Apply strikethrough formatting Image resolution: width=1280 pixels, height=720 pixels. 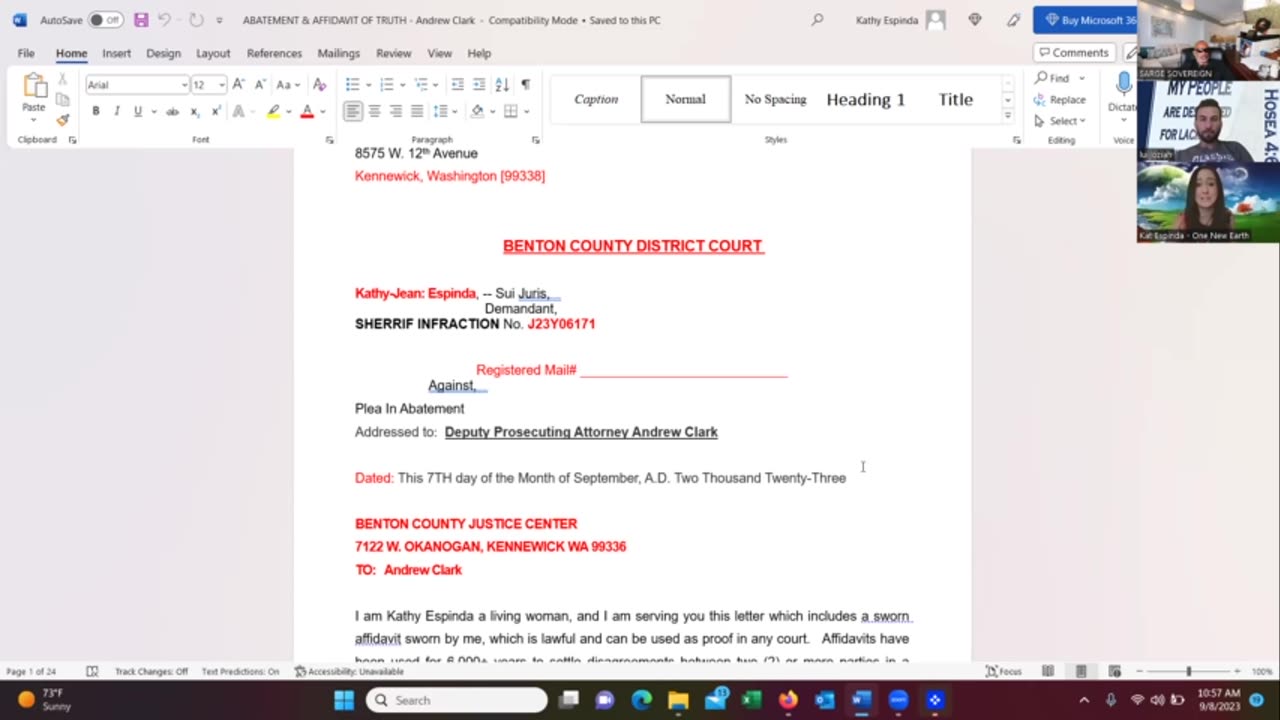(x=172, y=111)
